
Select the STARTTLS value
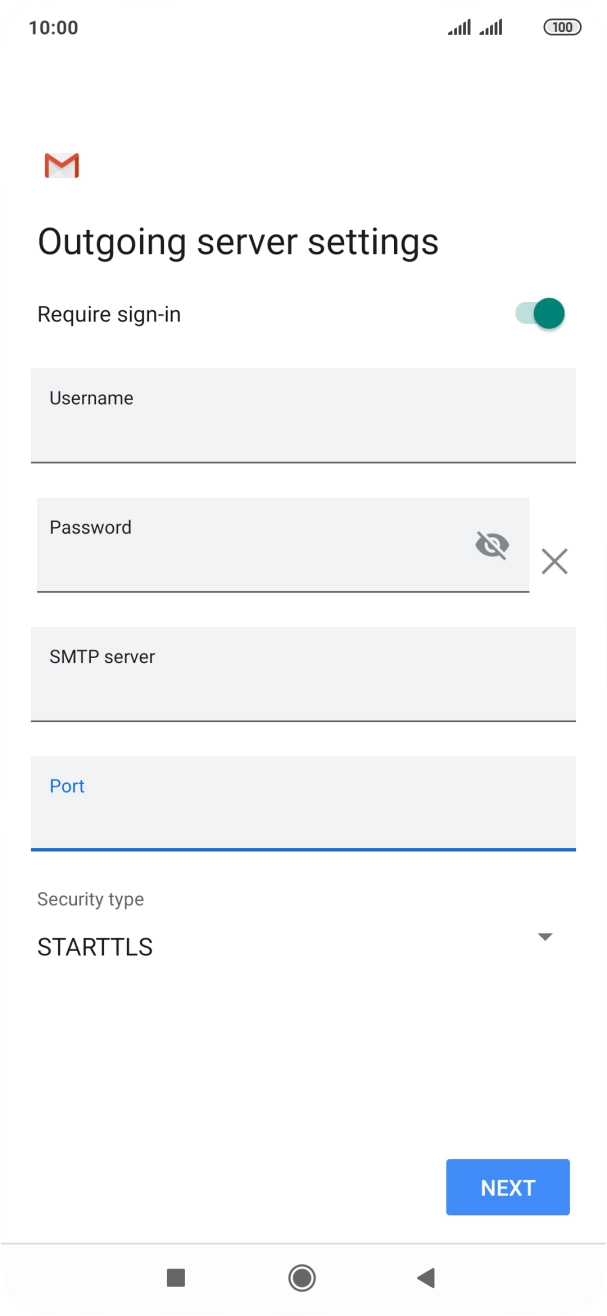point(95,946)
